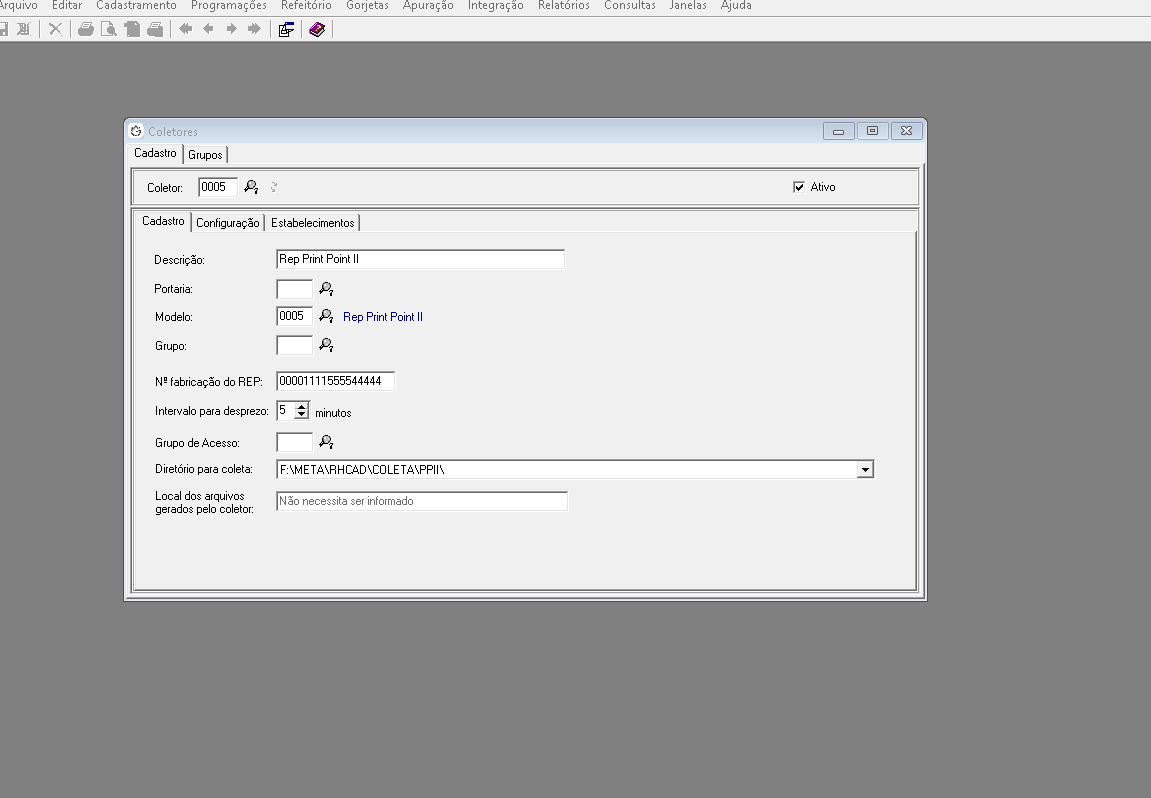Click the Descrição text field
The image size is (1151, 798).
pos(420,260)
